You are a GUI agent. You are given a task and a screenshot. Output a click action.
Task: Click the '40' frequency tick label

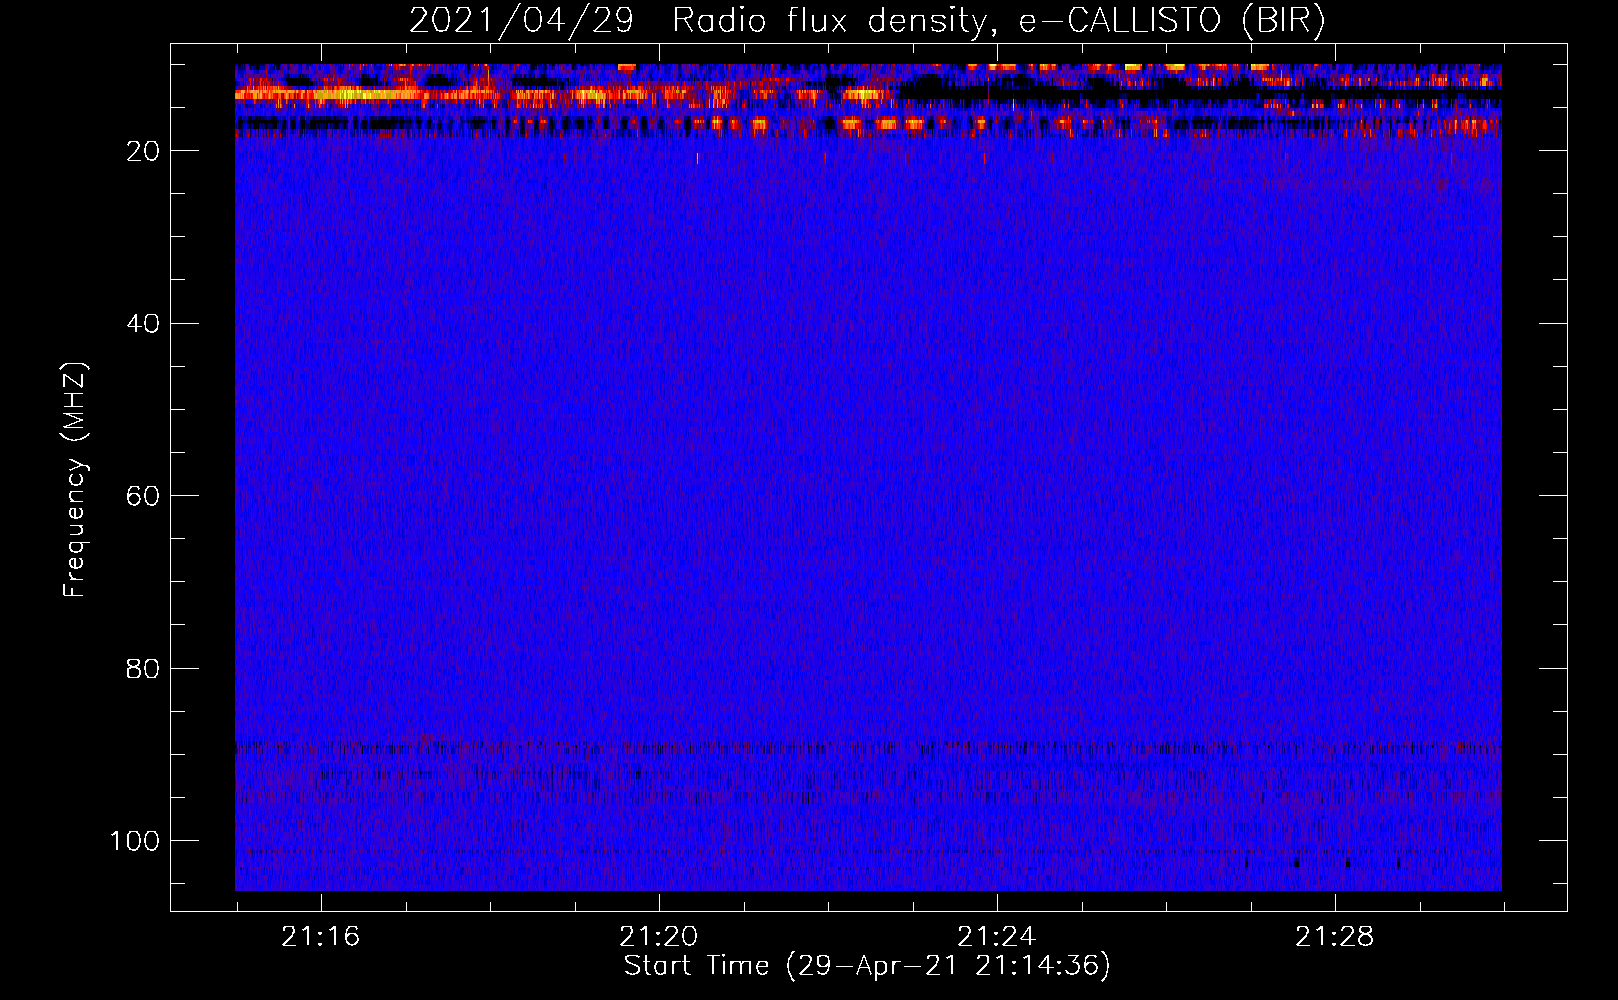click(144, 324)
